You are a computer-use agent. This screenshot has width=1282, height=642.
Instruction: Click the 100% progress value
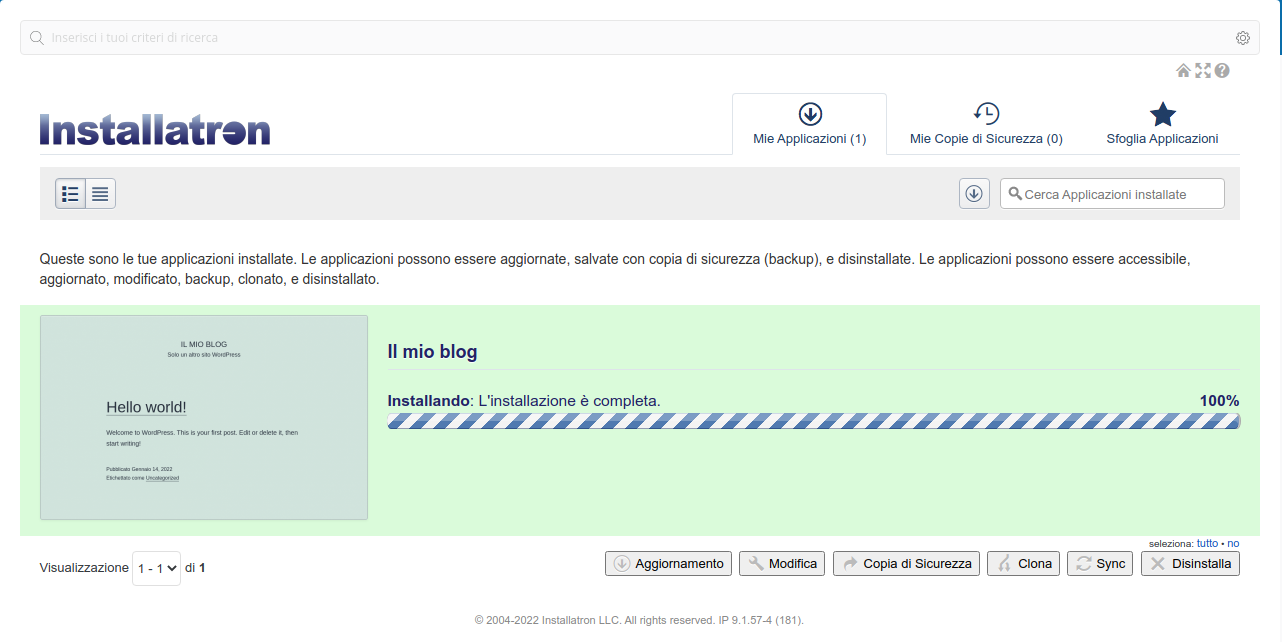pyautogui.click(x=1220, y=401)
